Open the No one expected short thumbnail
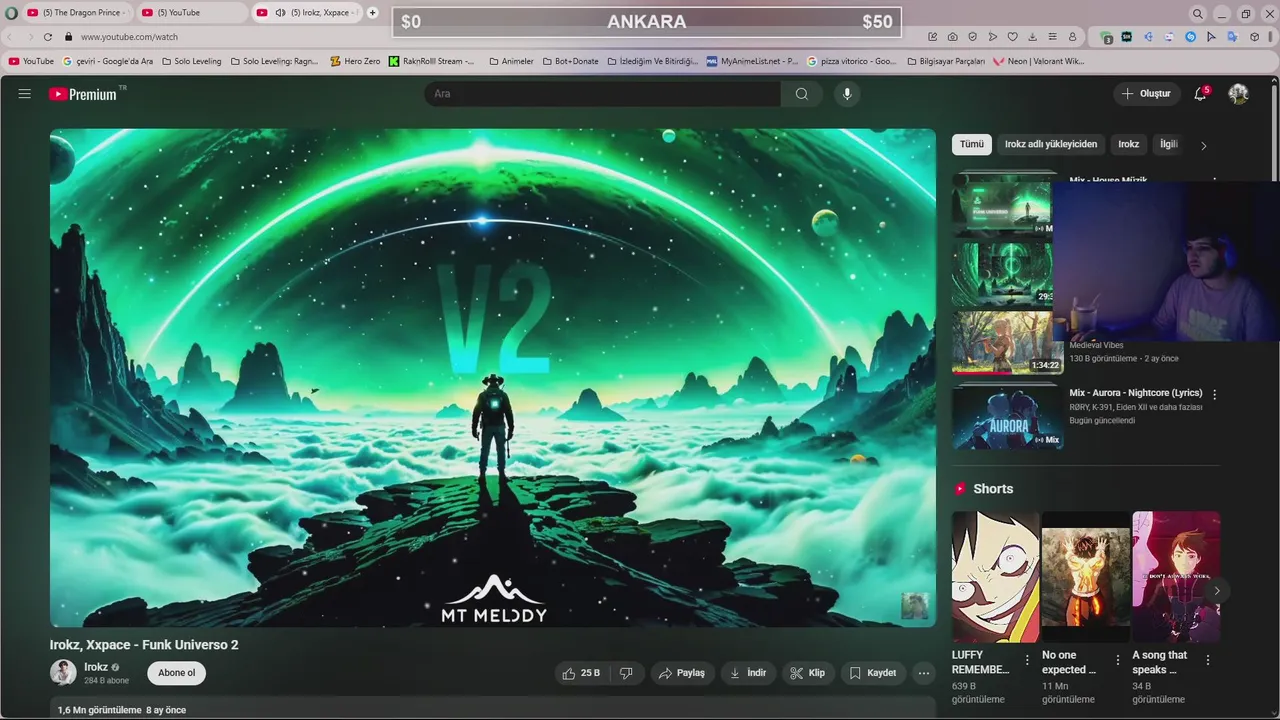Screen dimensions: 1280x720 coord(1086,577)
